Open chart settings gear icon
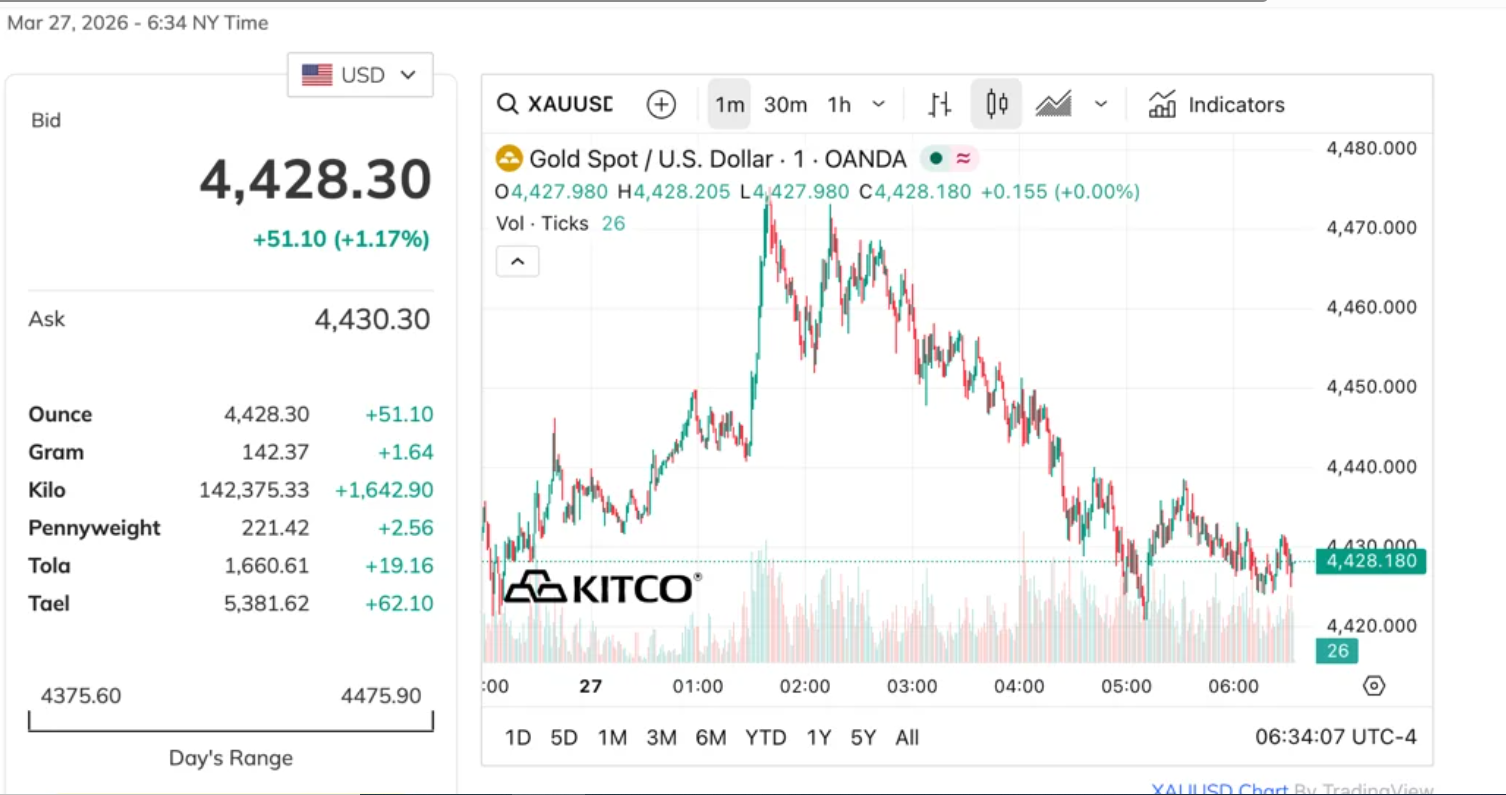 [1374, 686]
